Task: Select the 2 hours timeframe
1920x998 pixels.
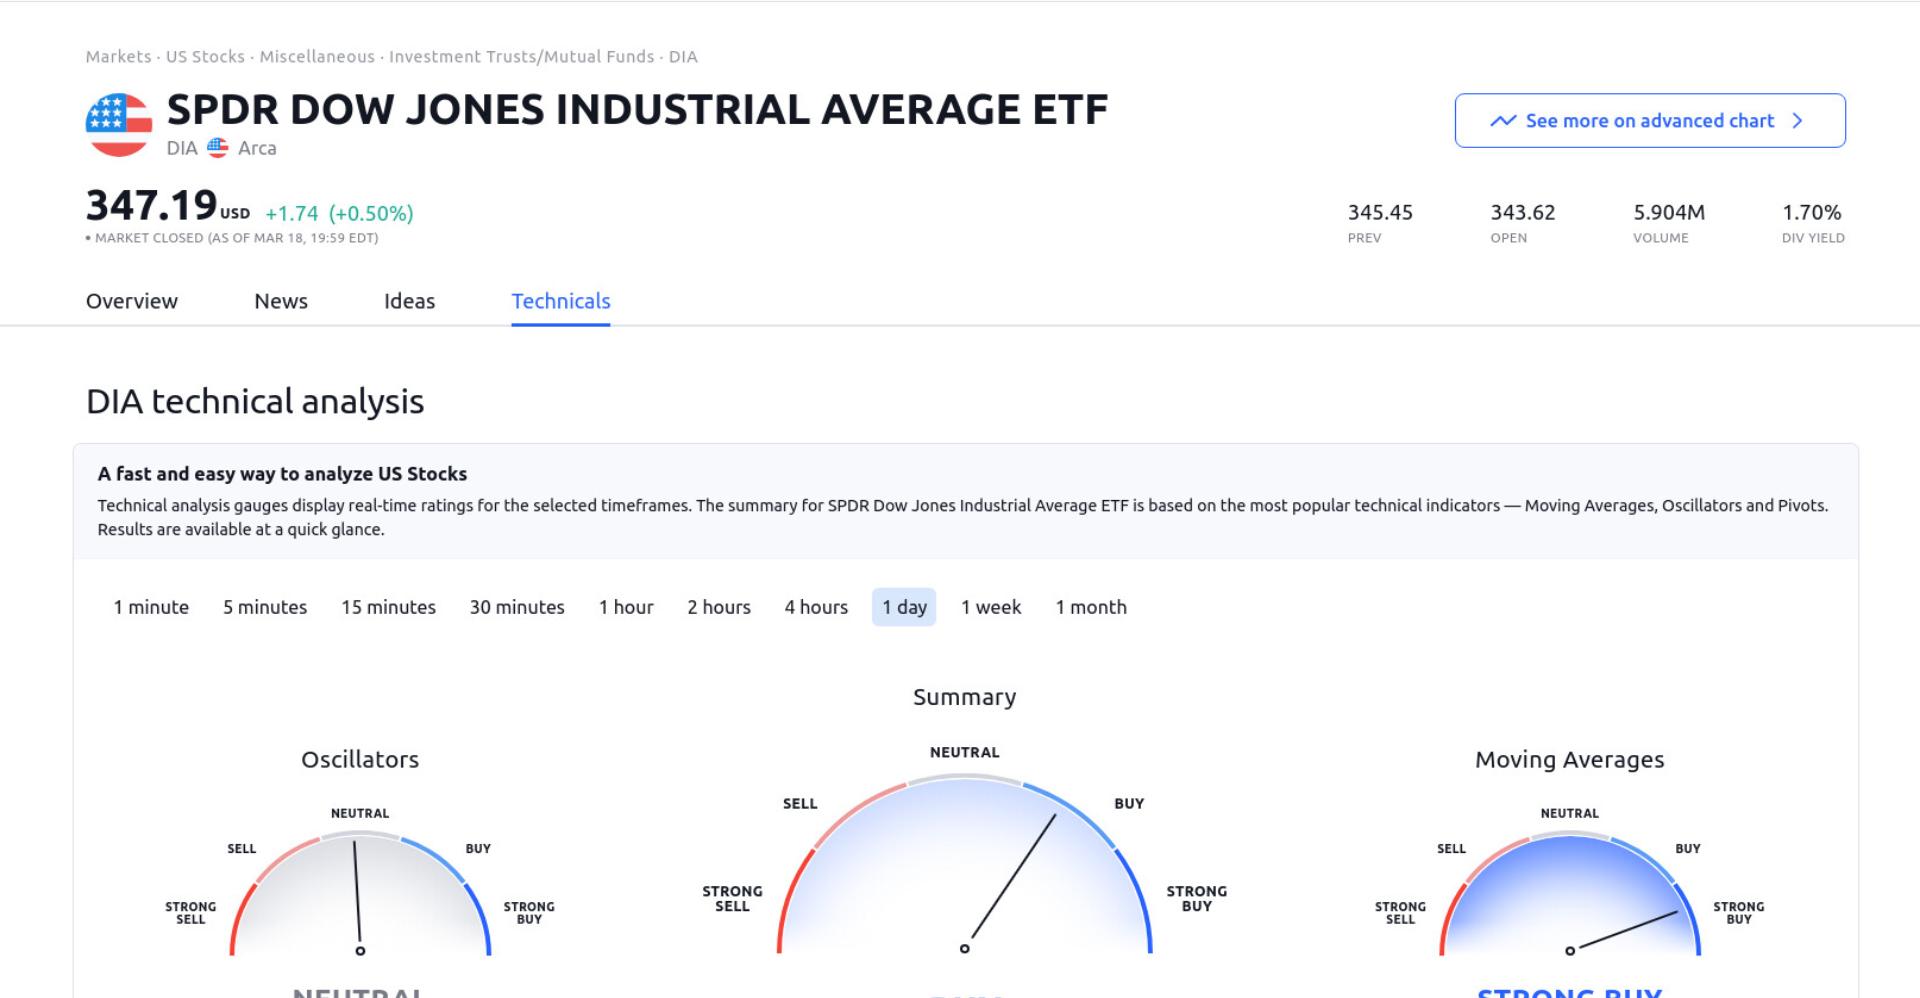Action: [x=719, y=607]
